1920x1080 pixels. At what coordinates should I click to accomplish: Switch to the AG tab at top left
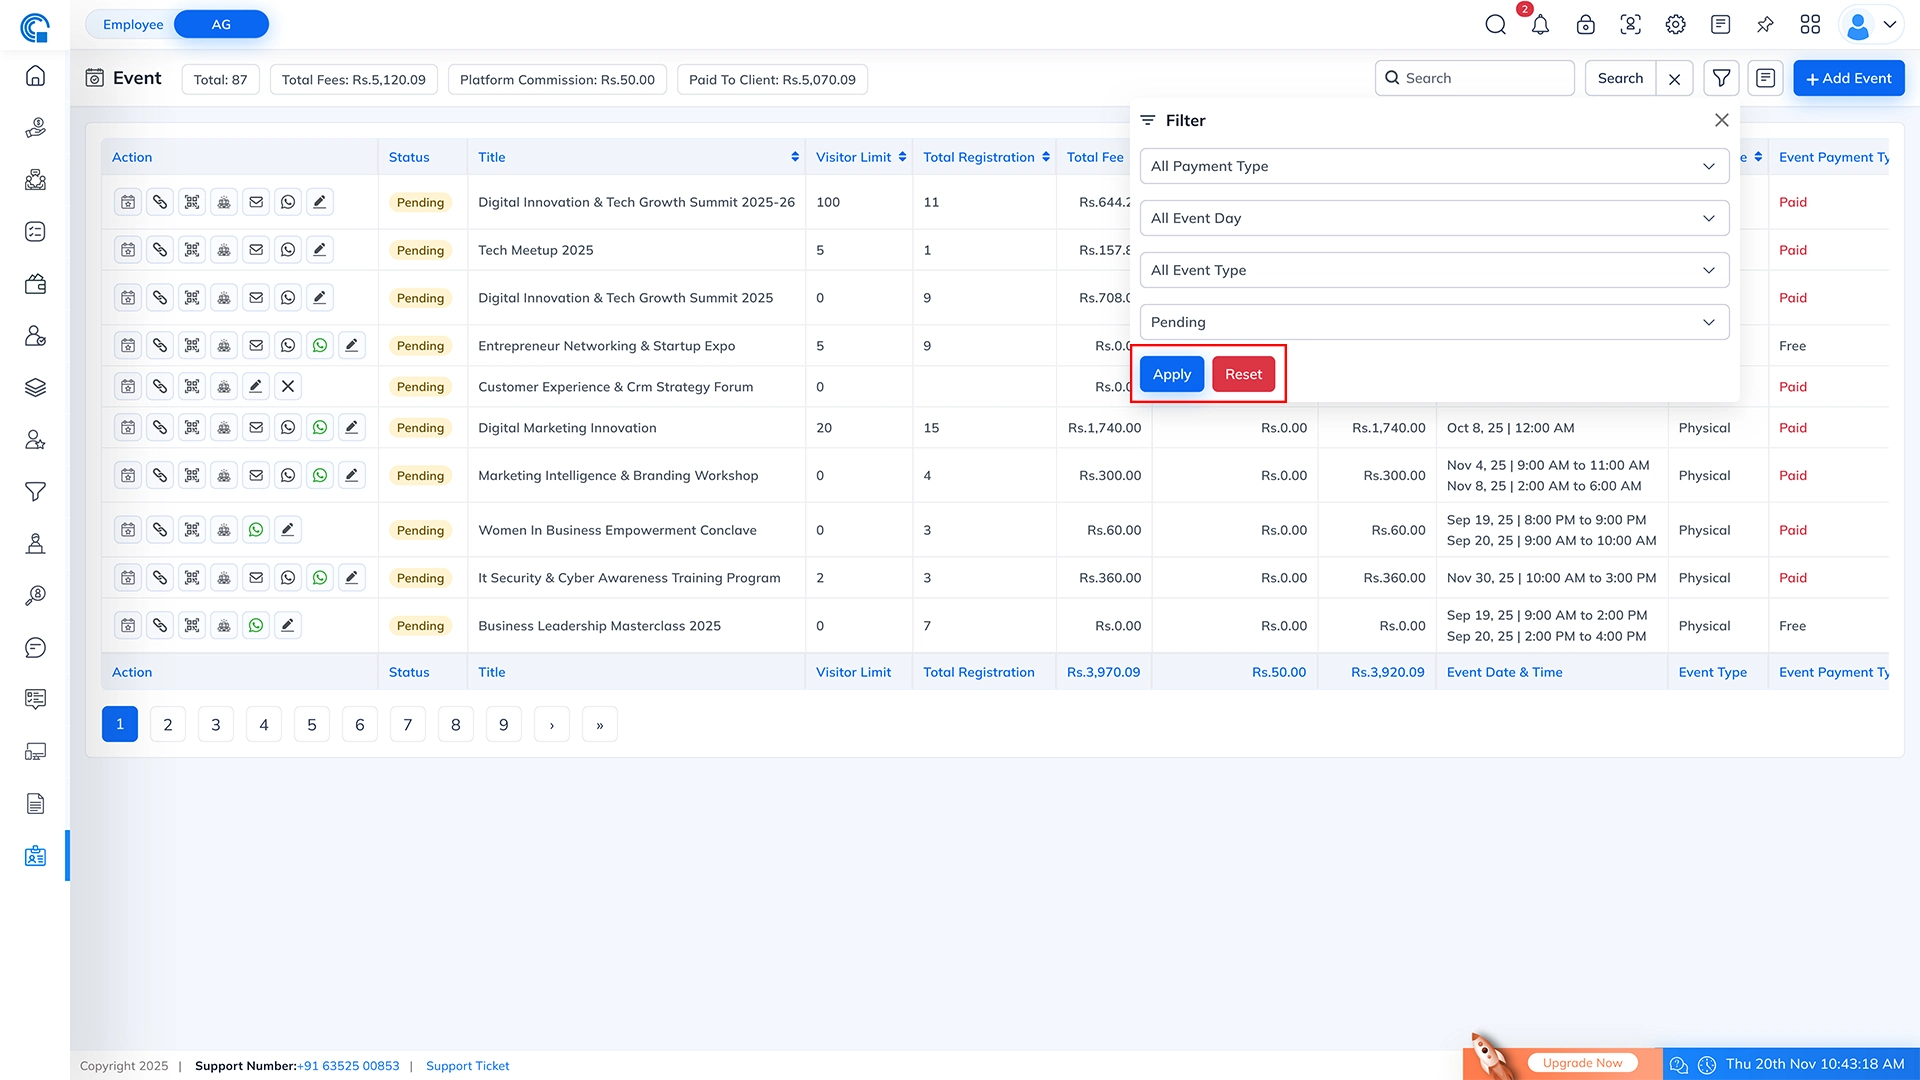[220, 23]
